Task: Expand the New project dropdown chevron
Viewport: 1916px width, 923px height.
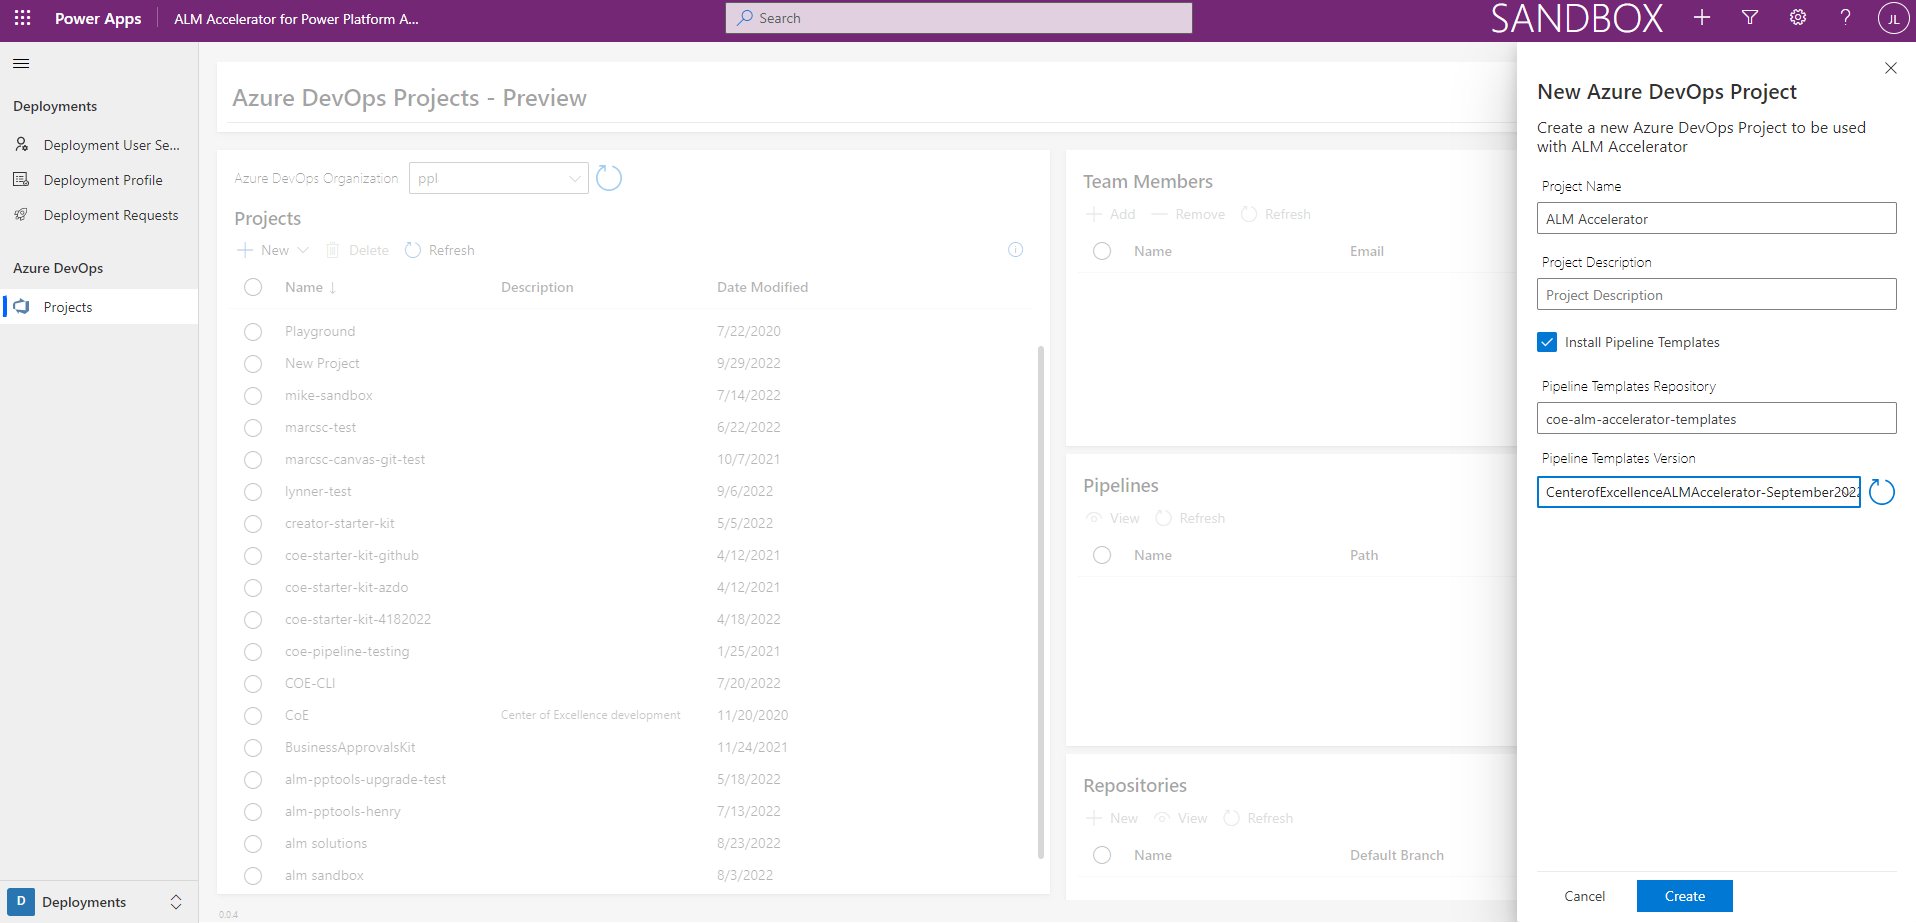Action: [x=303, y=250]
